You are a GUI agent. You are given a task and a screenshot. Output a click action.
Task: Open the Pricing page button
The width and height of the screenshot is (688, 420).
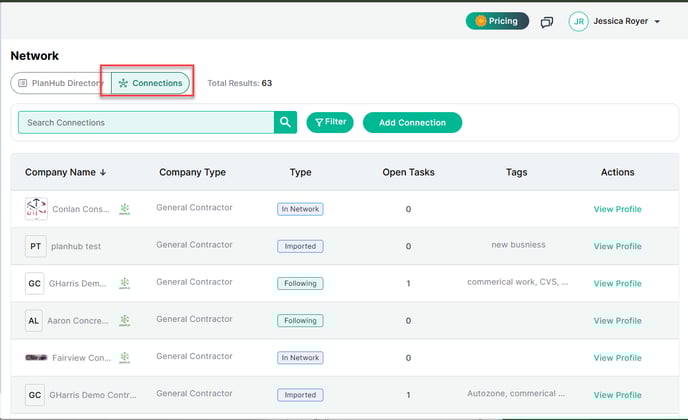tap(497, 21)
